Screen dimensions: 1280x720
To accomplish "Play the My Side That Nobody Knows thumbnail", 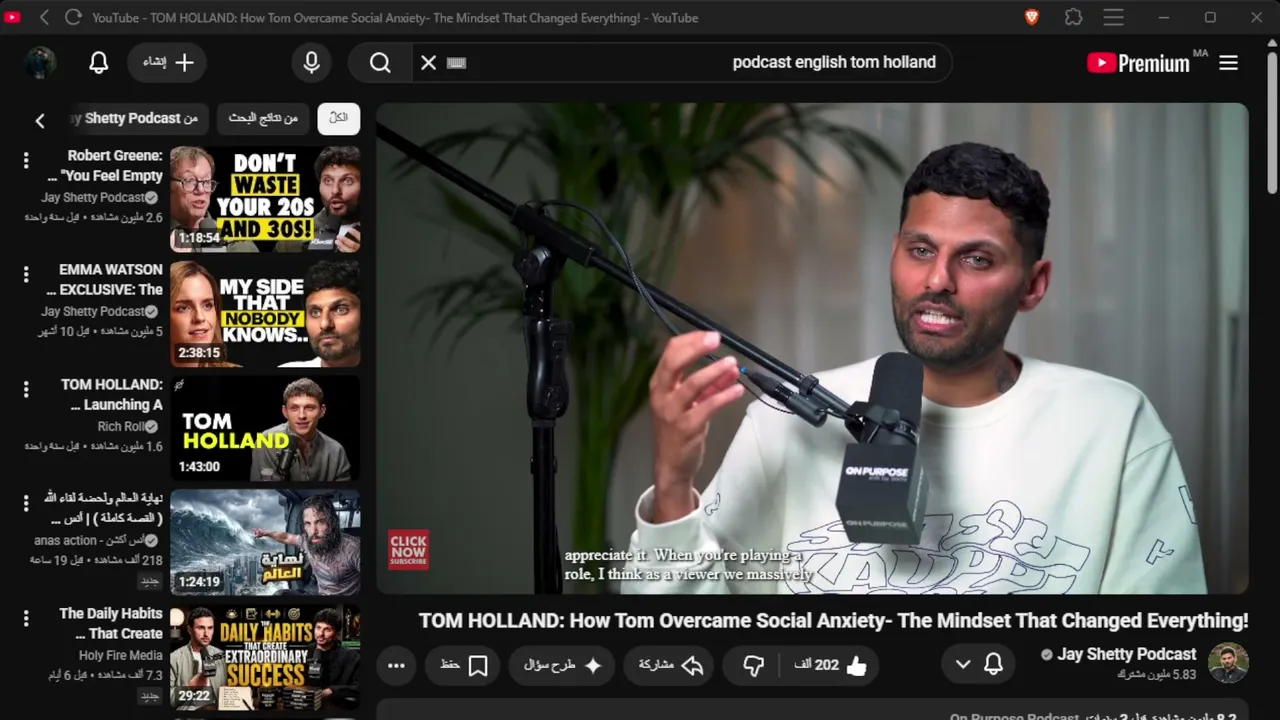I will 265,314.
